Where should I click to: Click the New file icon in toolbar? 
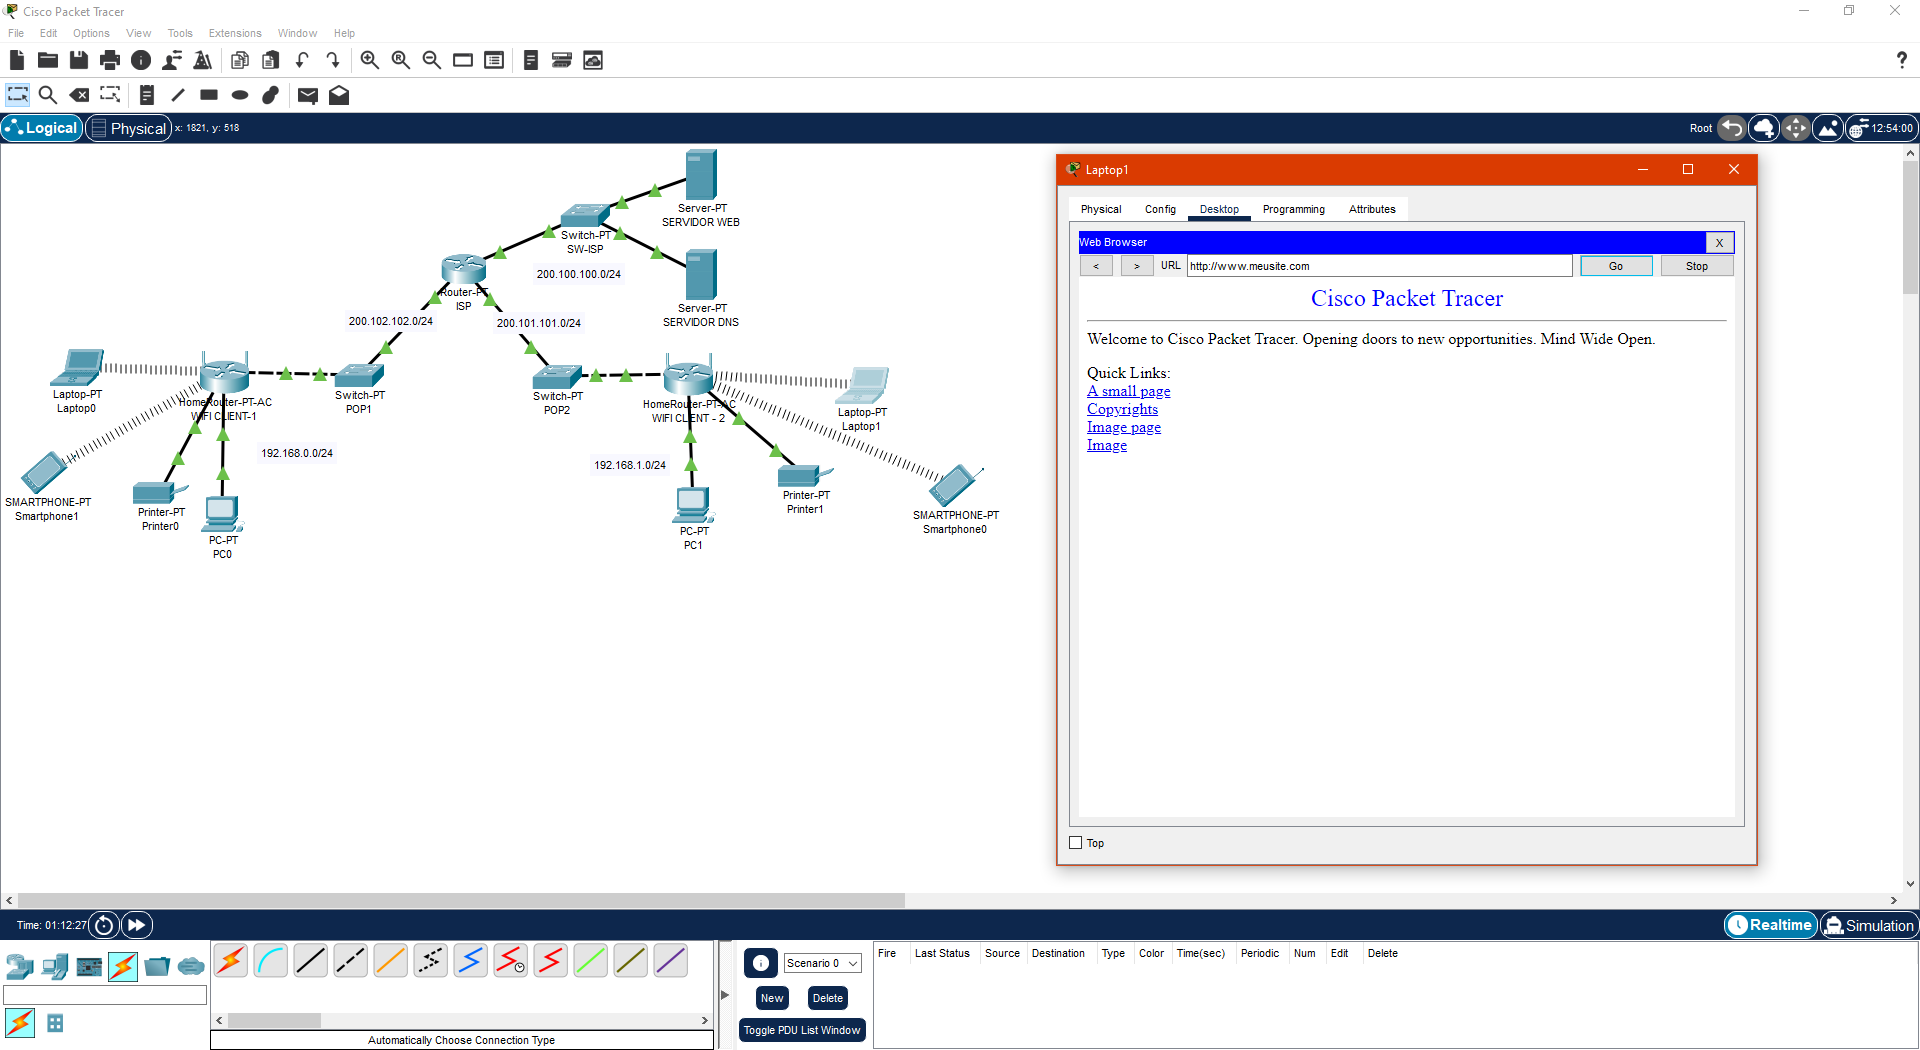point(17,60)
